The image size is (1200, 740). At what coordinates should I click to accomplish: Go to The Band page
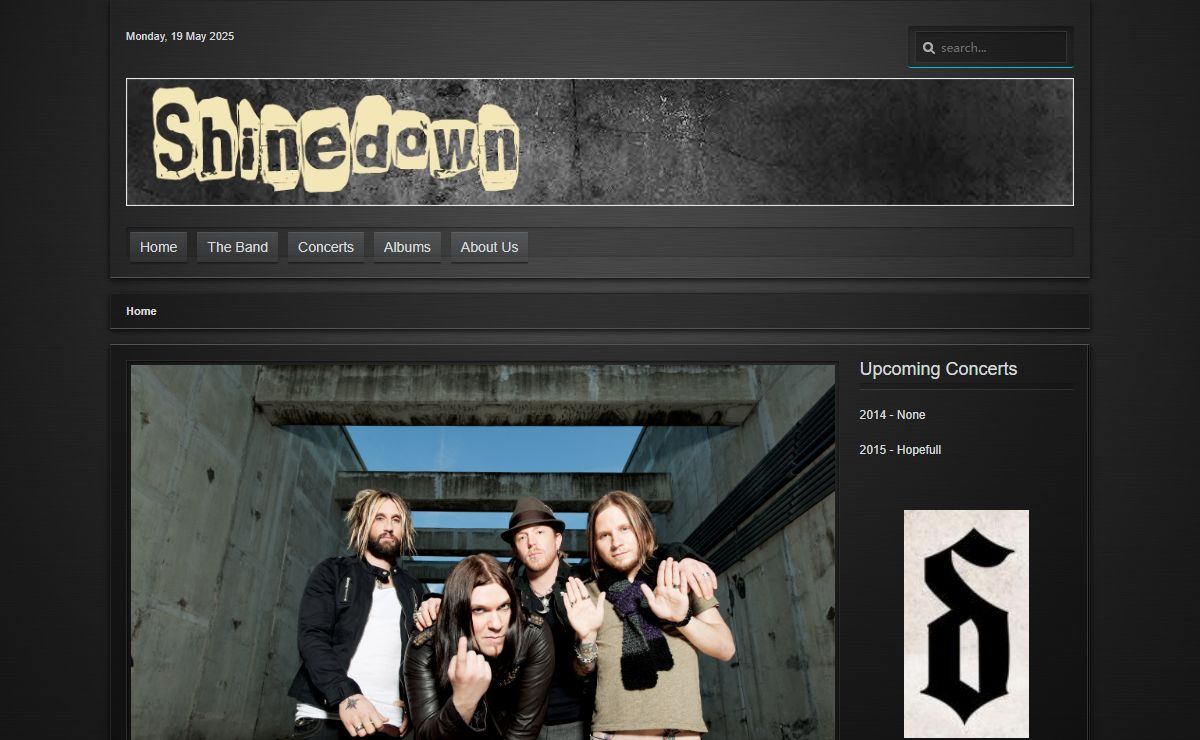pos(237,247)
